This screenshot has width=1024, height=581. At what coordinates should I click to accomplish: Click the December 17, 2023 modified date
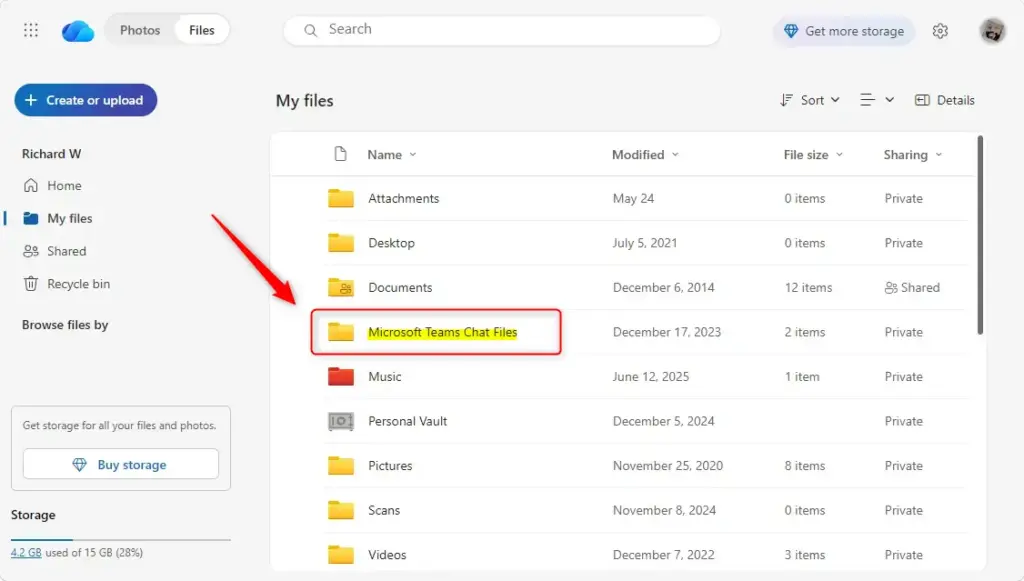point(667,332)
